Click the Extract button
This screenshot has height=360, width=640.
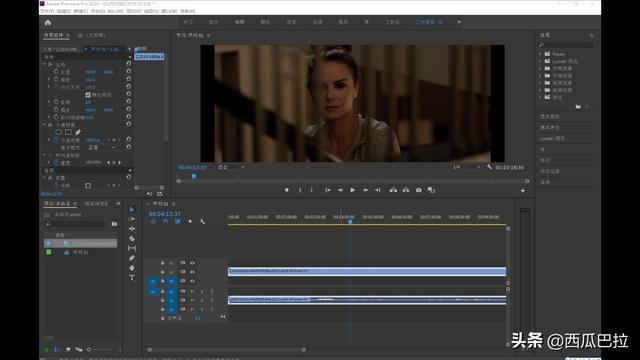coord(406,190)
